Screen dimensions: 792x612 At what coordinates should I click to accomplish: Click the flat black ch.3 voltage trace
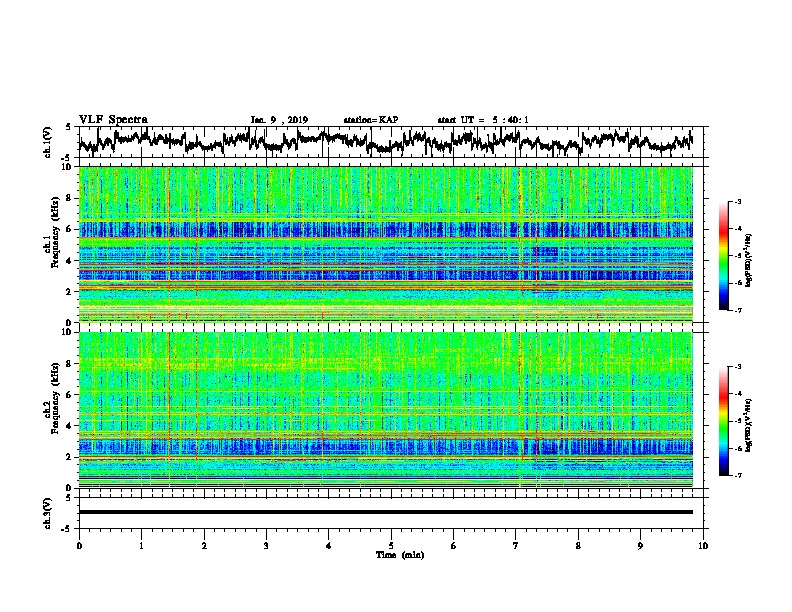click(x=386, y=512)
